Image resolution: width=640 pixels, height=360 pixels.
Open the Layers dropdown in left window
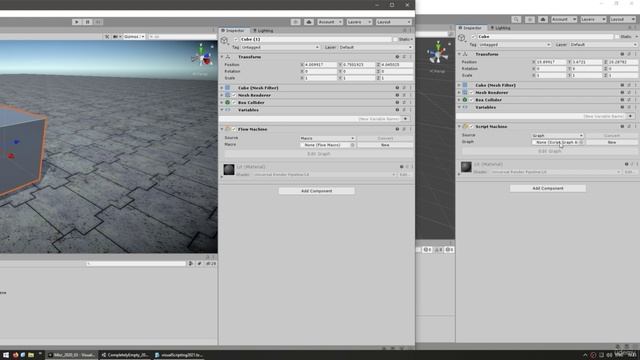point(359,22)
